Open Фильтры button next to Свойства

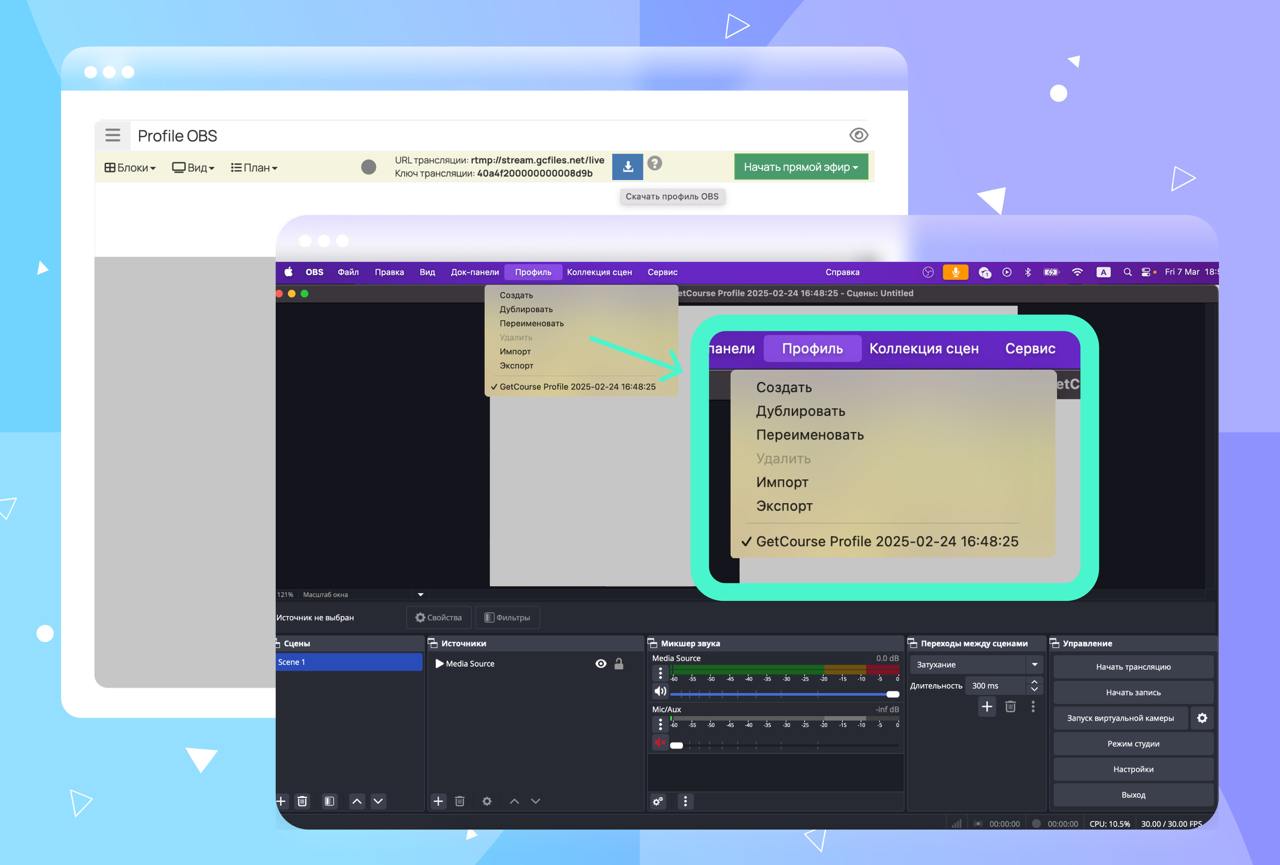[x=507, y=618]
